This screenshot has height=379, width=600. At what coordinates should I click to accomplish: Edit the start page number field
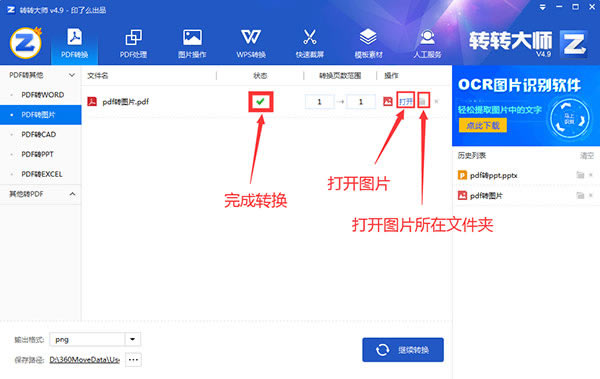coord(320,102)
